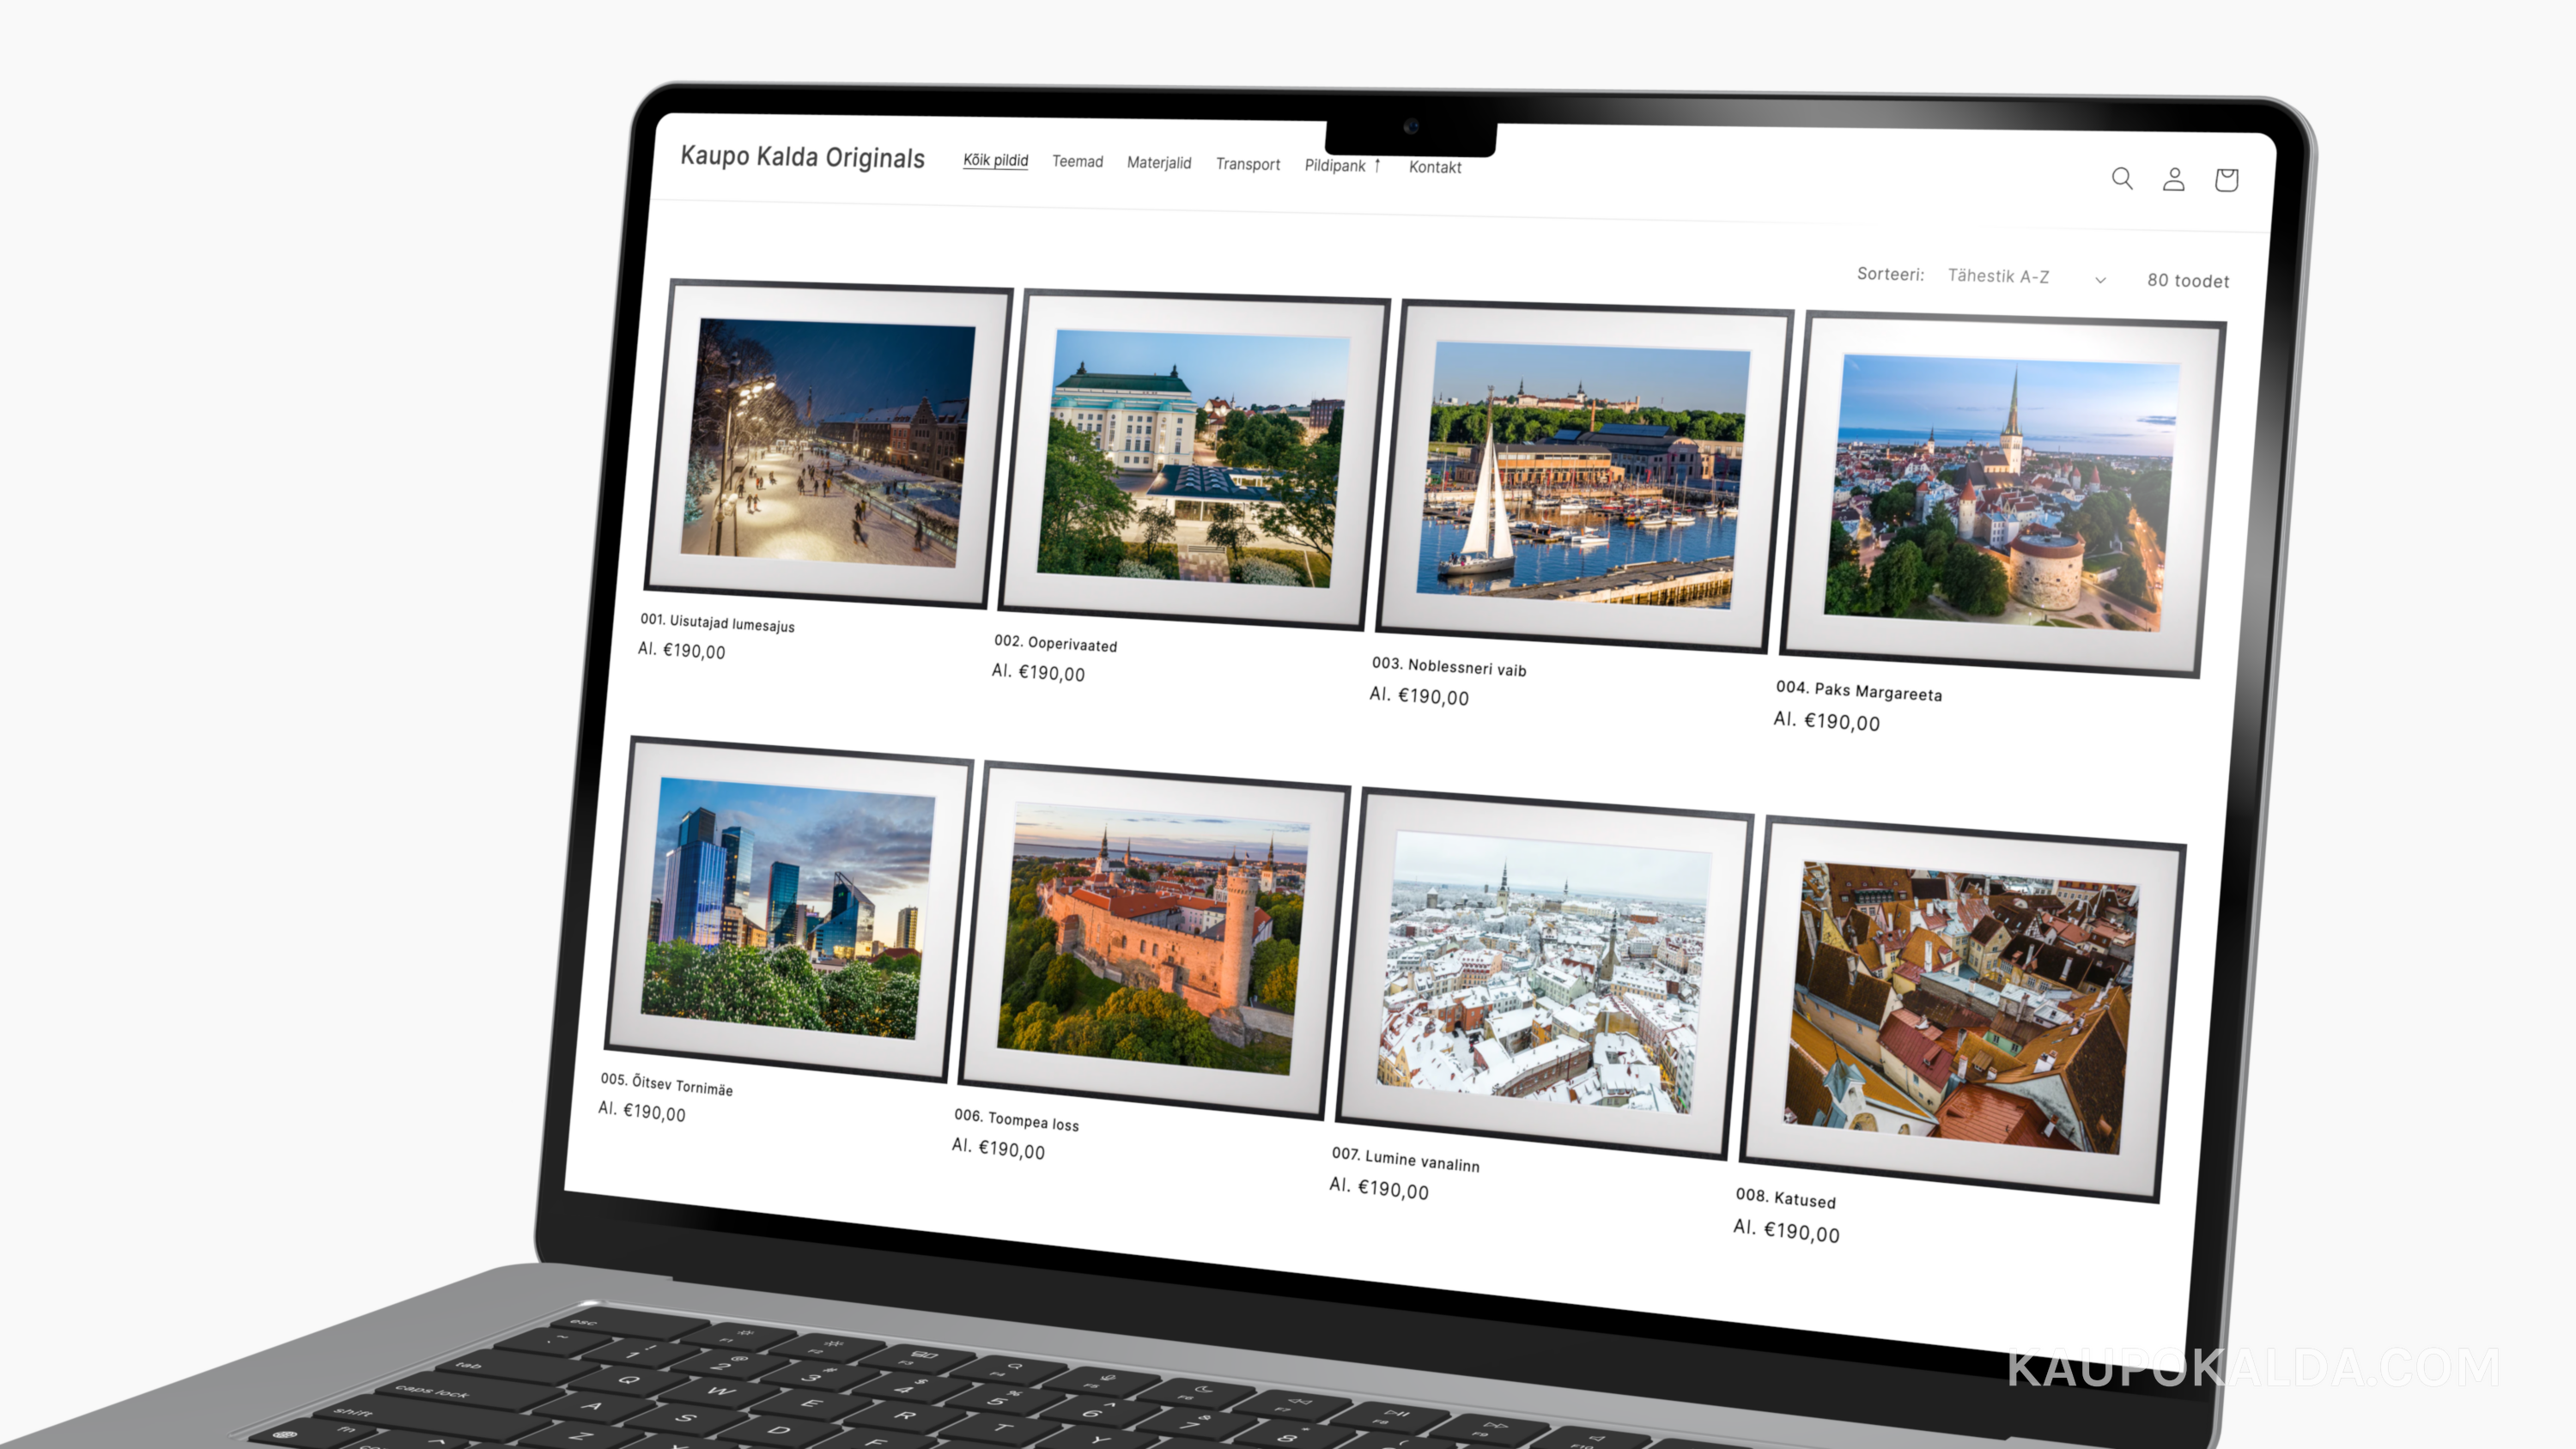2576x1449 pixels.
Task: Open the Kõik pildid menu item
Action: tap(995, 160)
